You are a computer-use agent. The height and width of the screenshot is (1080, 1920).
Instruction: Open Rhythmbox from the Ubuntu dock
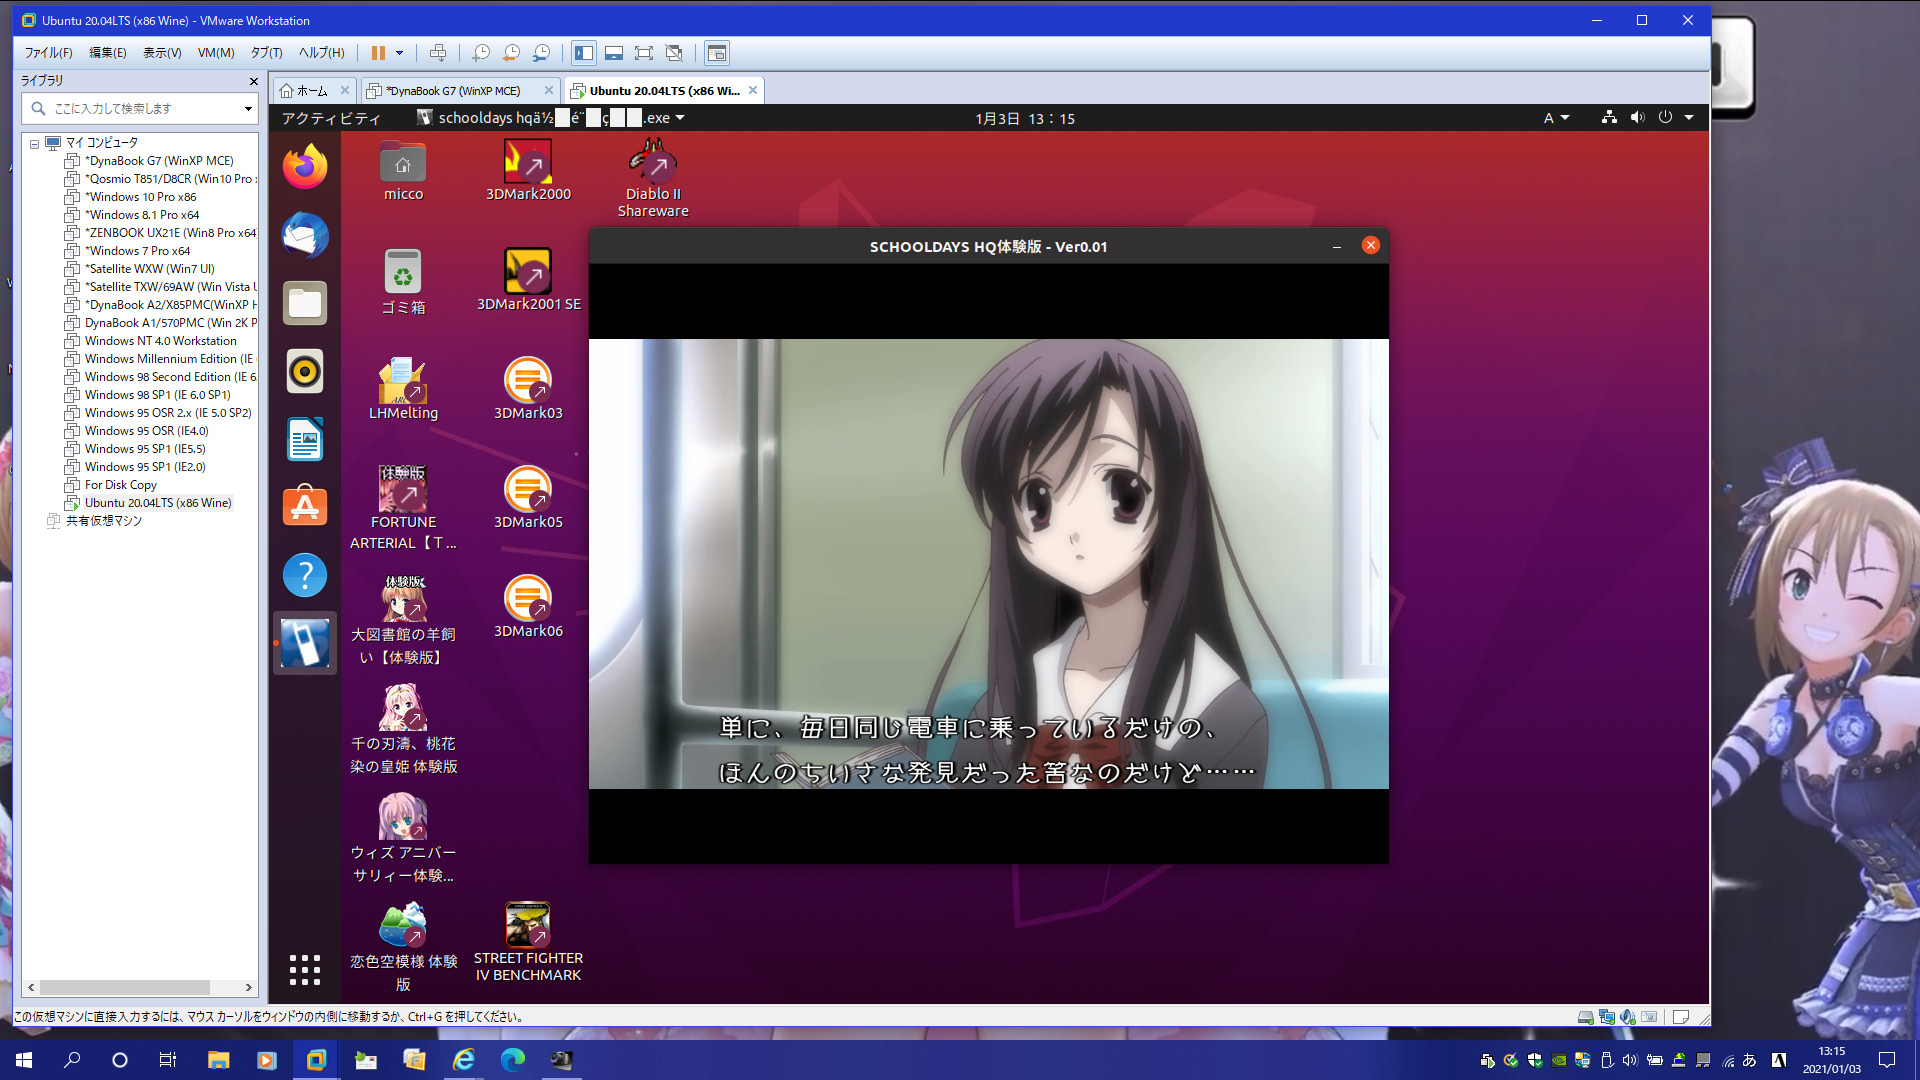305,371
